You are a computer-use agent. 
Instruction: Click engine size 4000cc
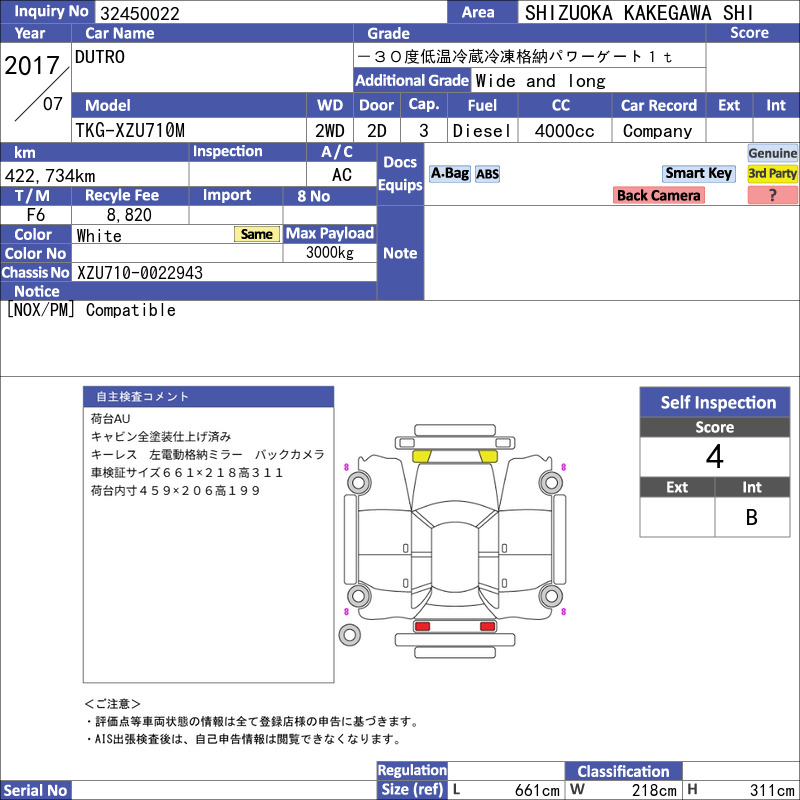click(x=564, y=131)
